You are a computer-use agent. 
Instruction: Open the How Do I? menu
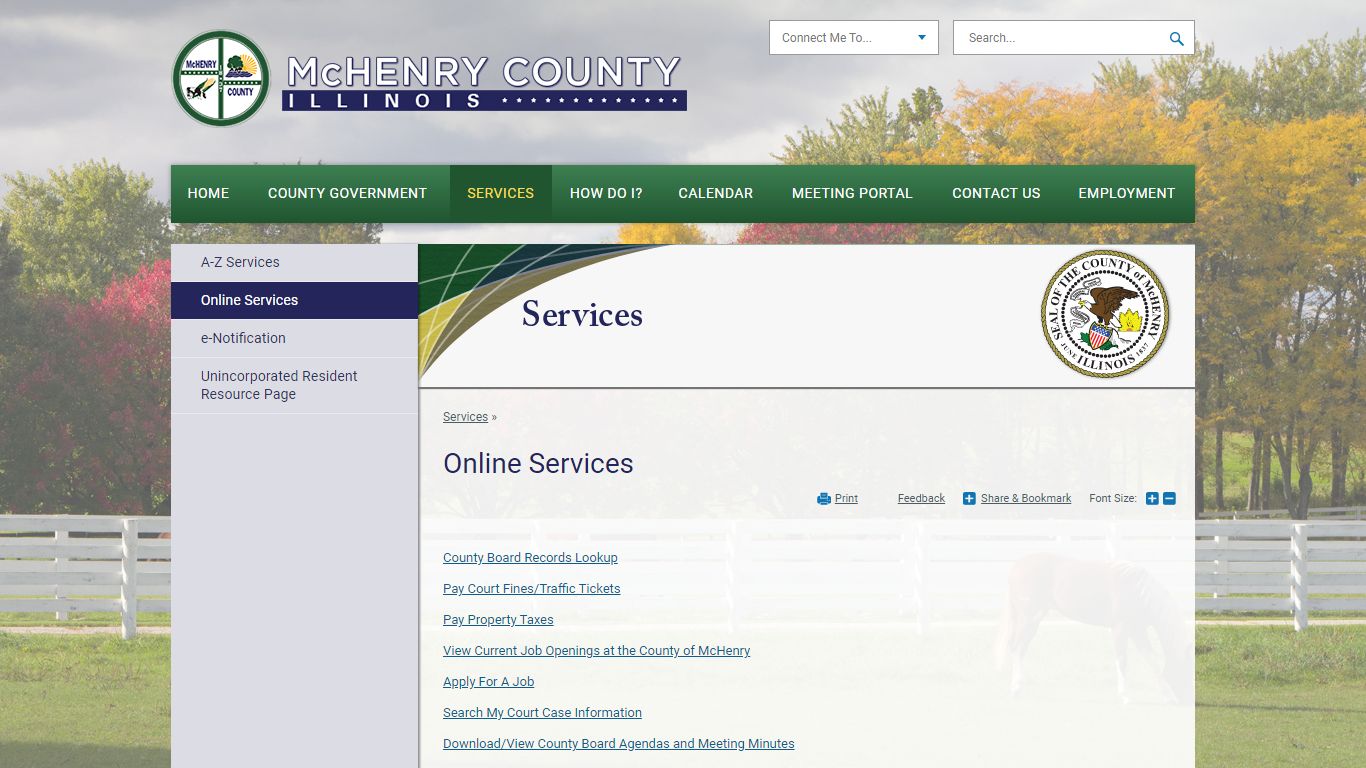(606, 193)
